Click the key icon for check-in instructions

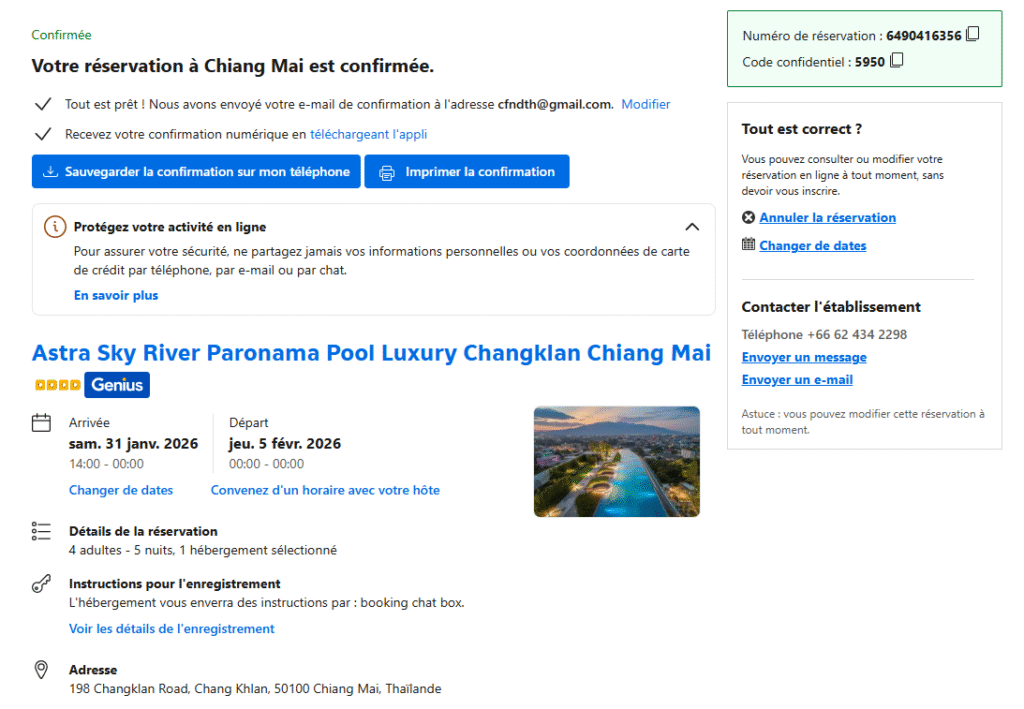(41, 584)
